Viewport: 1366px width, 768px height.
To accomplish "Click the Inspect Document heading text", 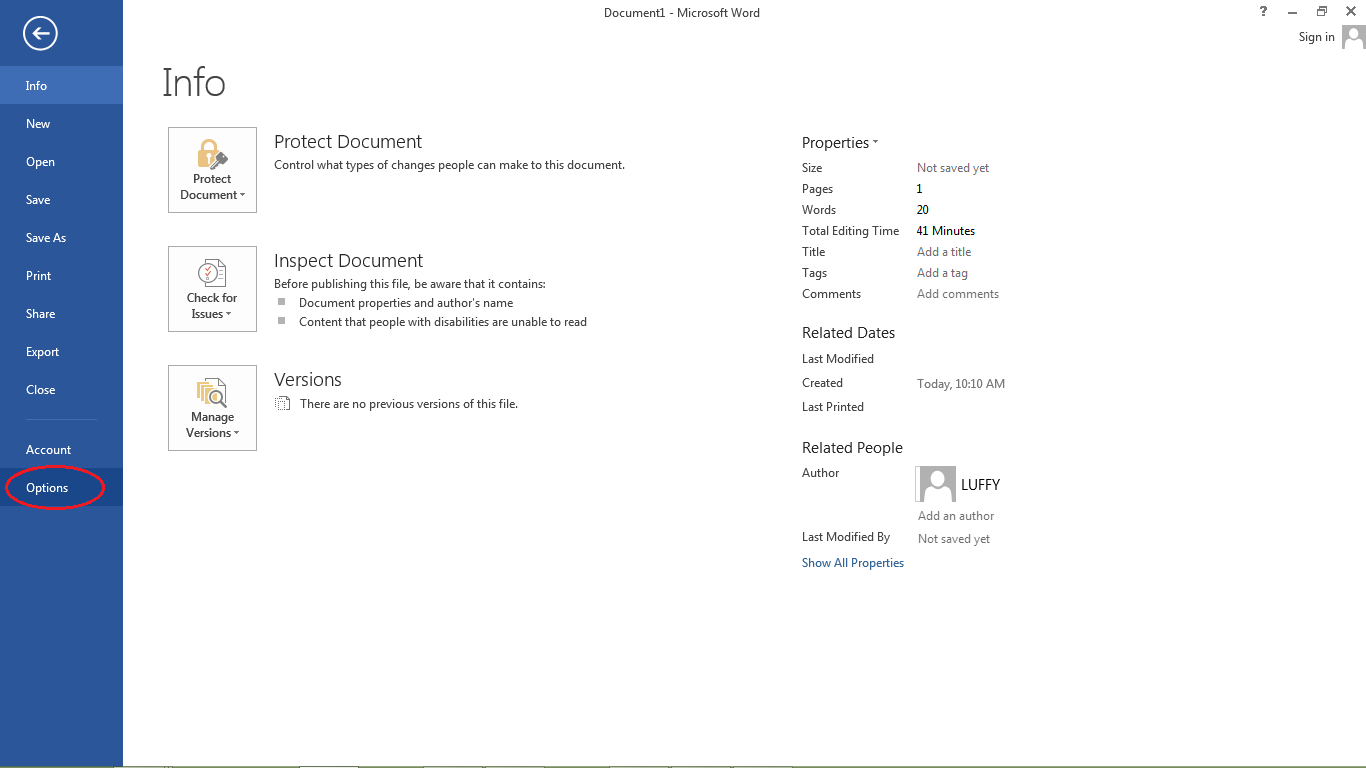I will click(x=348, y=261).
